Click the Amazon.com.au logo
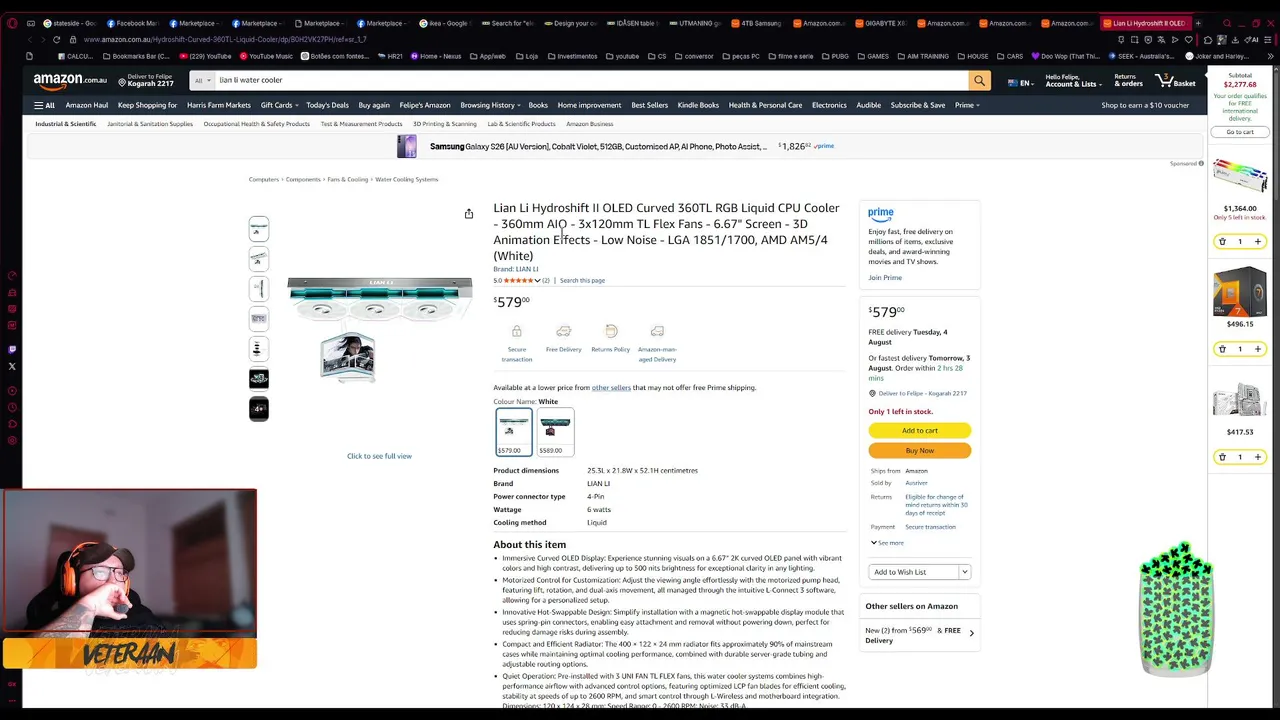 (70, 80)
